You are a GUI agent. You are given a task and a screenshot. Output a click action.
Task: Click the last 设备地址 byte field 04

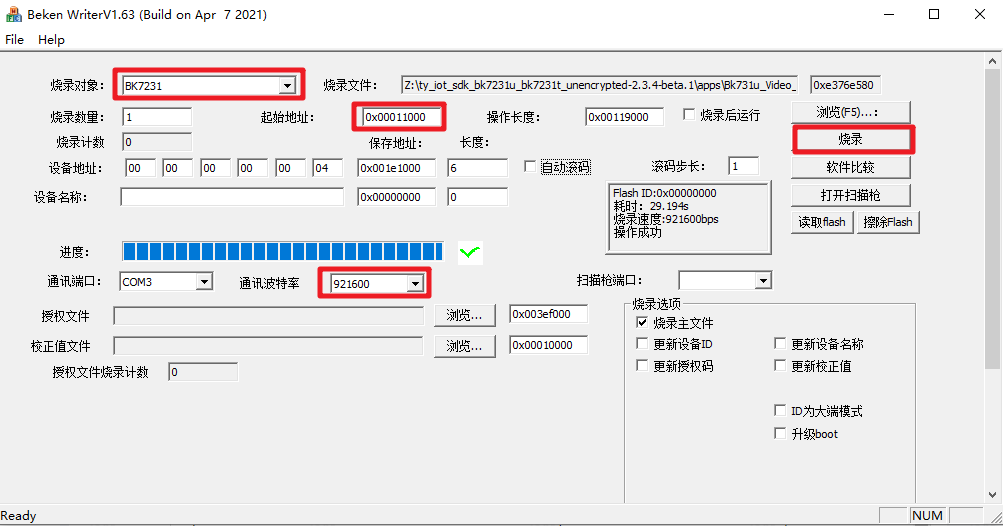point(328,168)
